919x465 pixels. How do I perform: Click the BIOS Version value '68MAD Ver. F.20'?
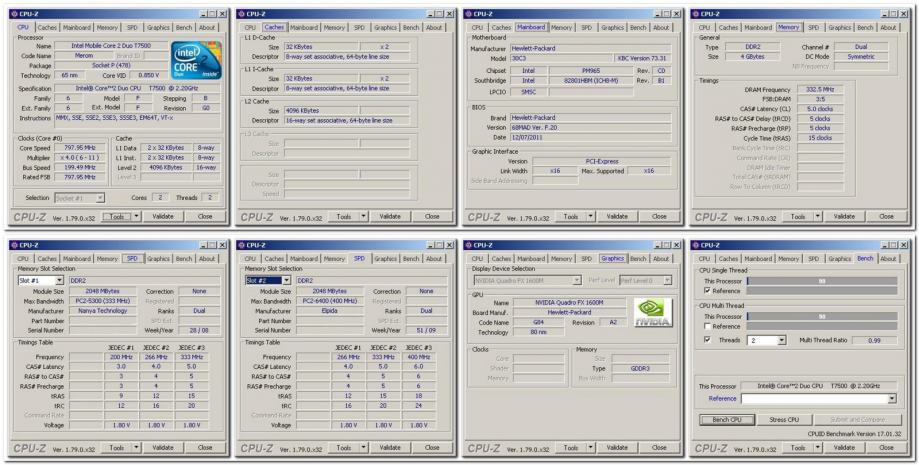coord(590,127)
